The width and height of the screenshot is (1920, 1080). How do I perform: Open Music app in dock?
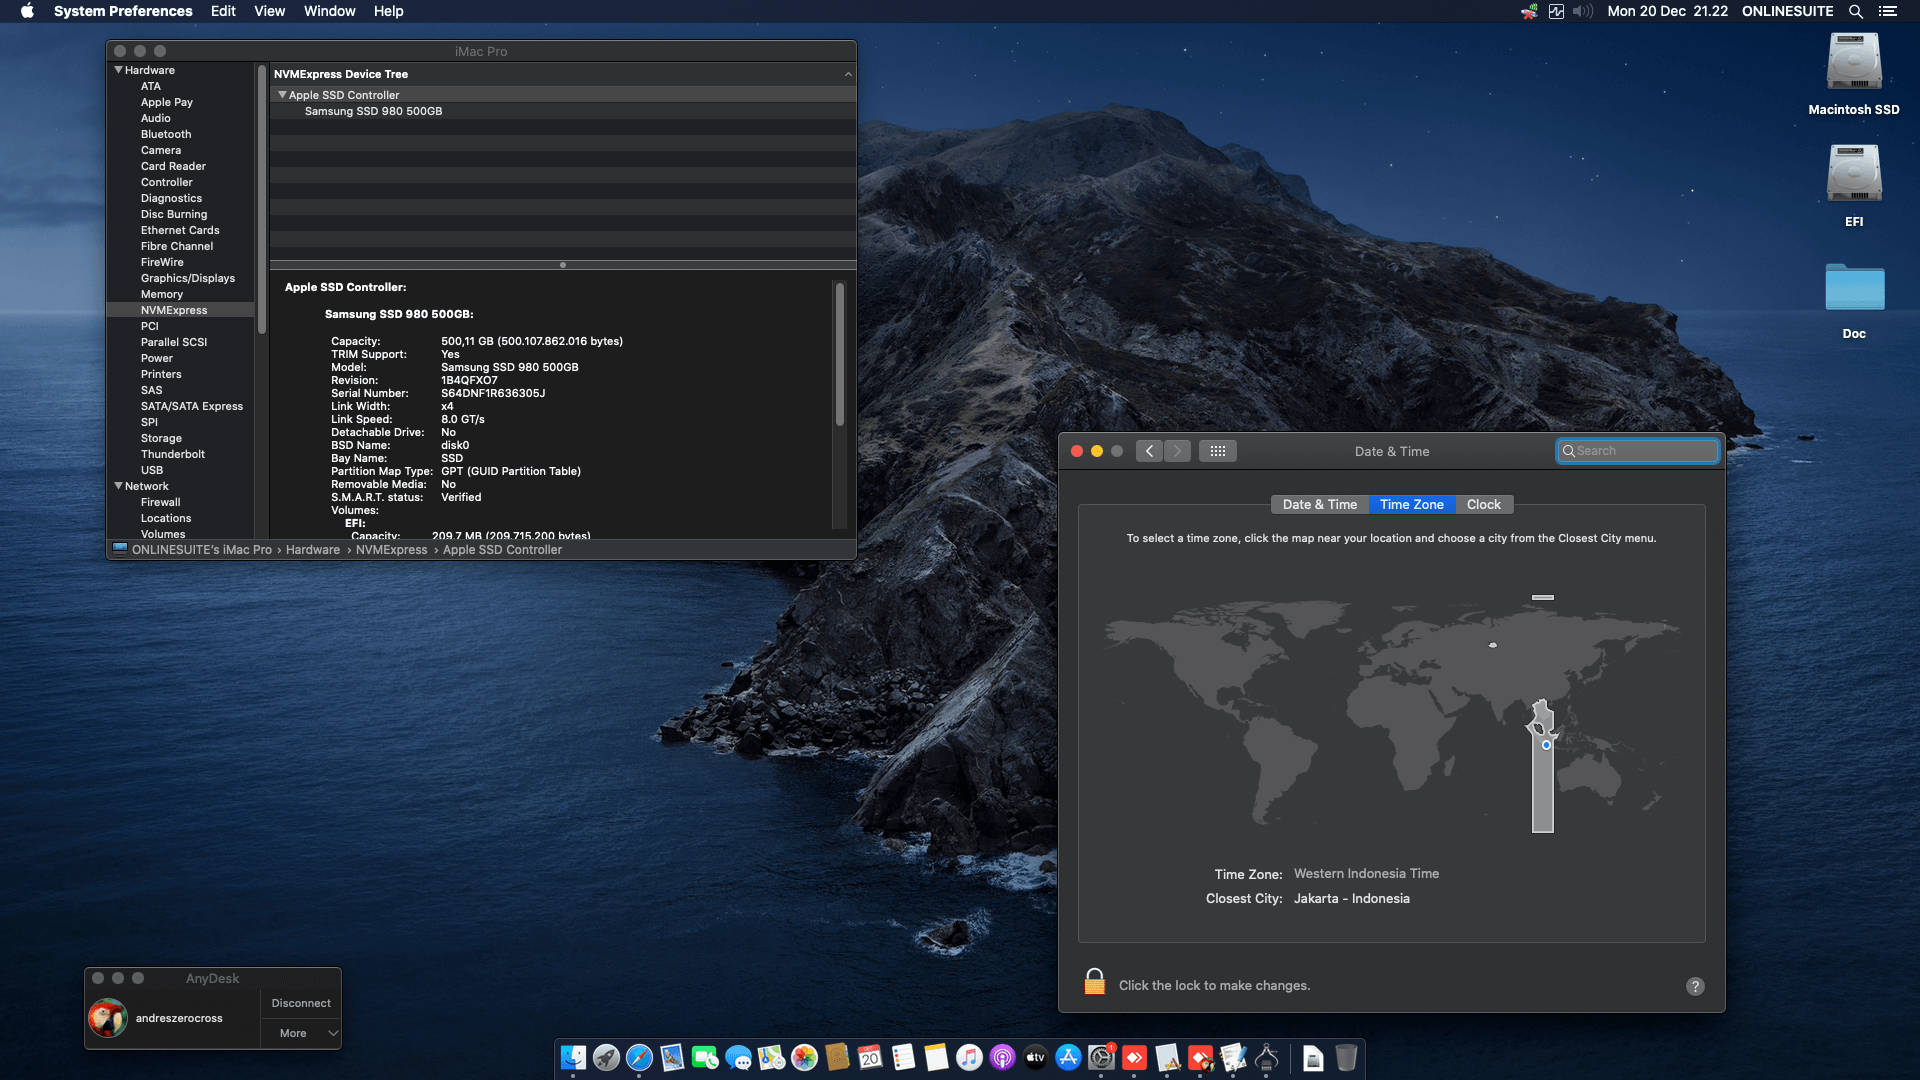point(969,1057)
